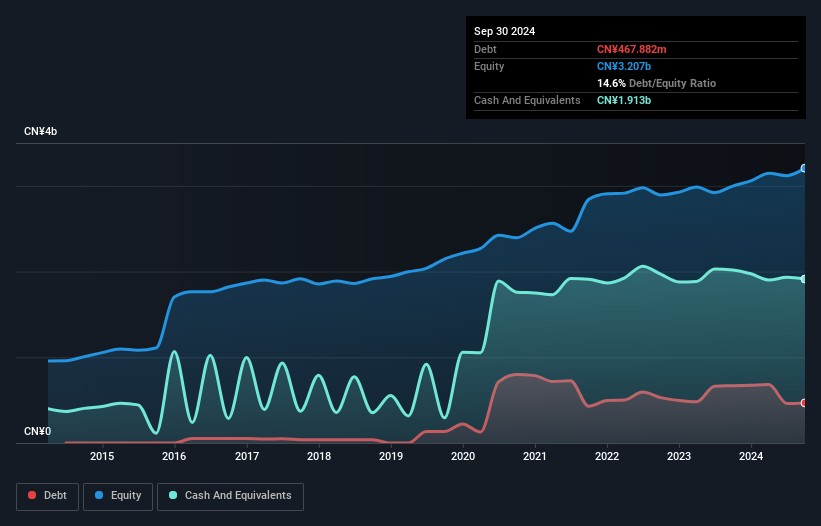Click the 2016 x-axis label
The width and height of the screenshot is (821, 526).
(174, 456)
